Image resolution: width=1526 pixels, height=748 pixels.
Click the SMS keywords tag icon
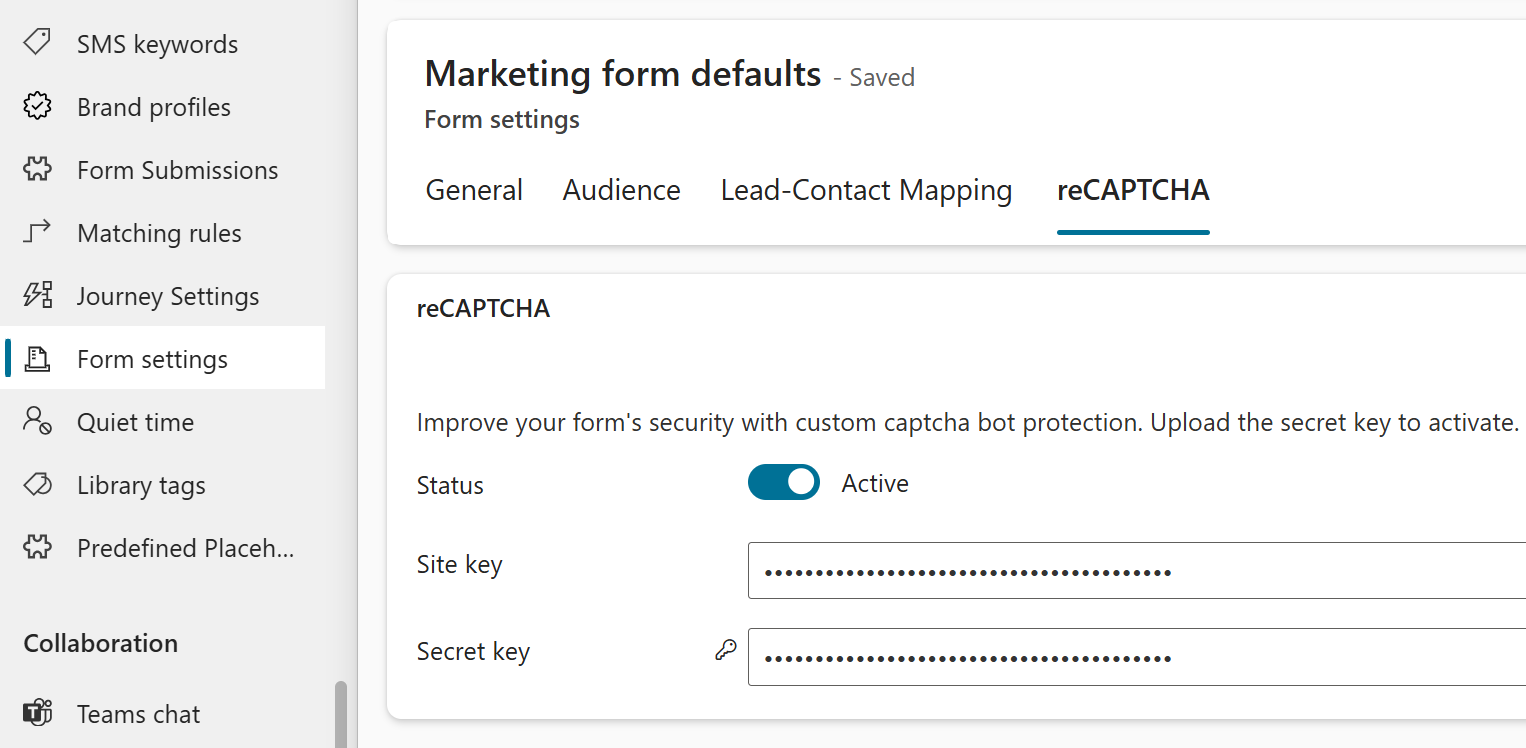pos(37,43)
